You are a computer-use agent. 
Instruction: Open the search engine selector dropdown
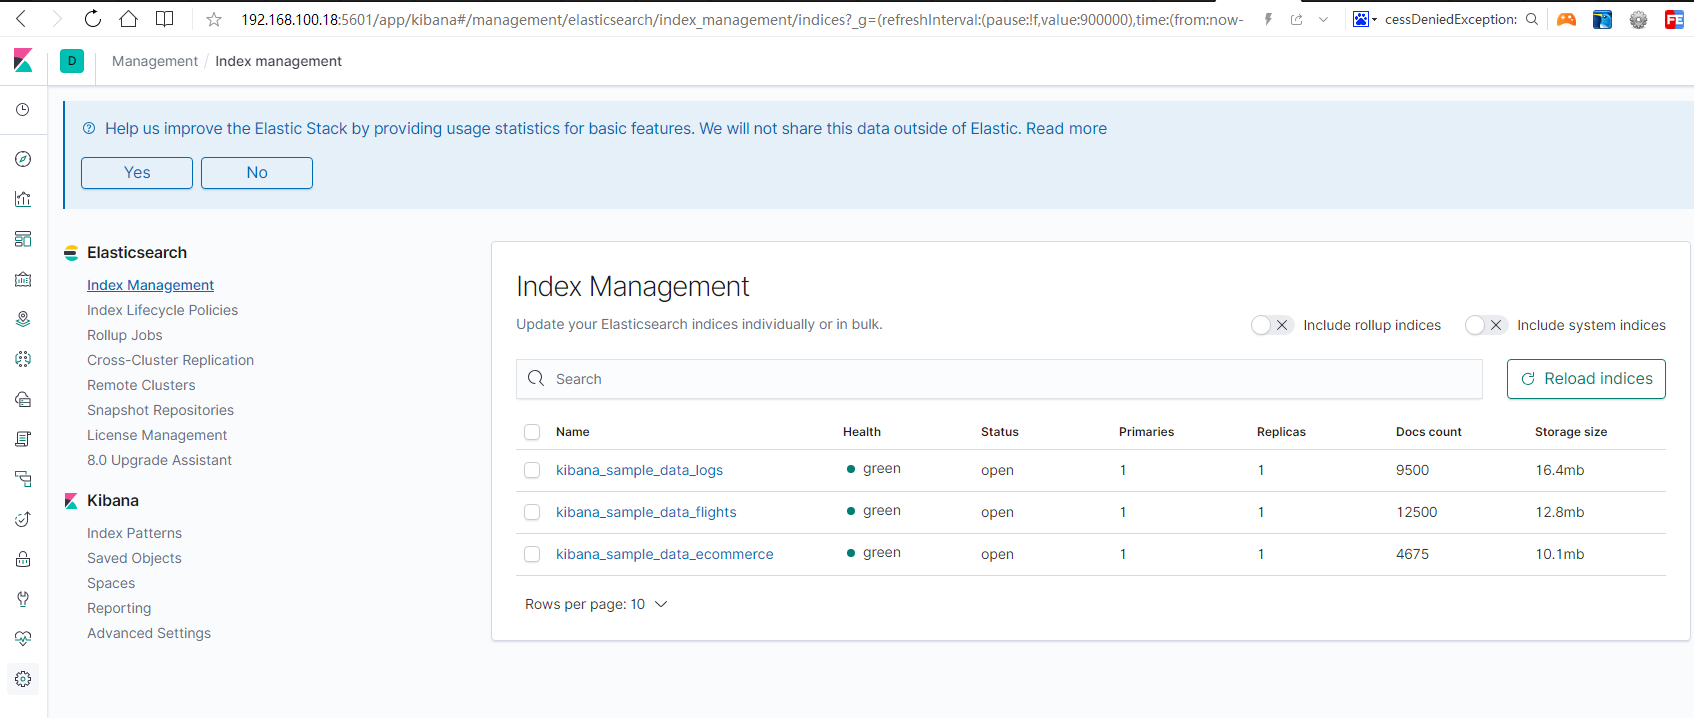(x=1365, y=19)
